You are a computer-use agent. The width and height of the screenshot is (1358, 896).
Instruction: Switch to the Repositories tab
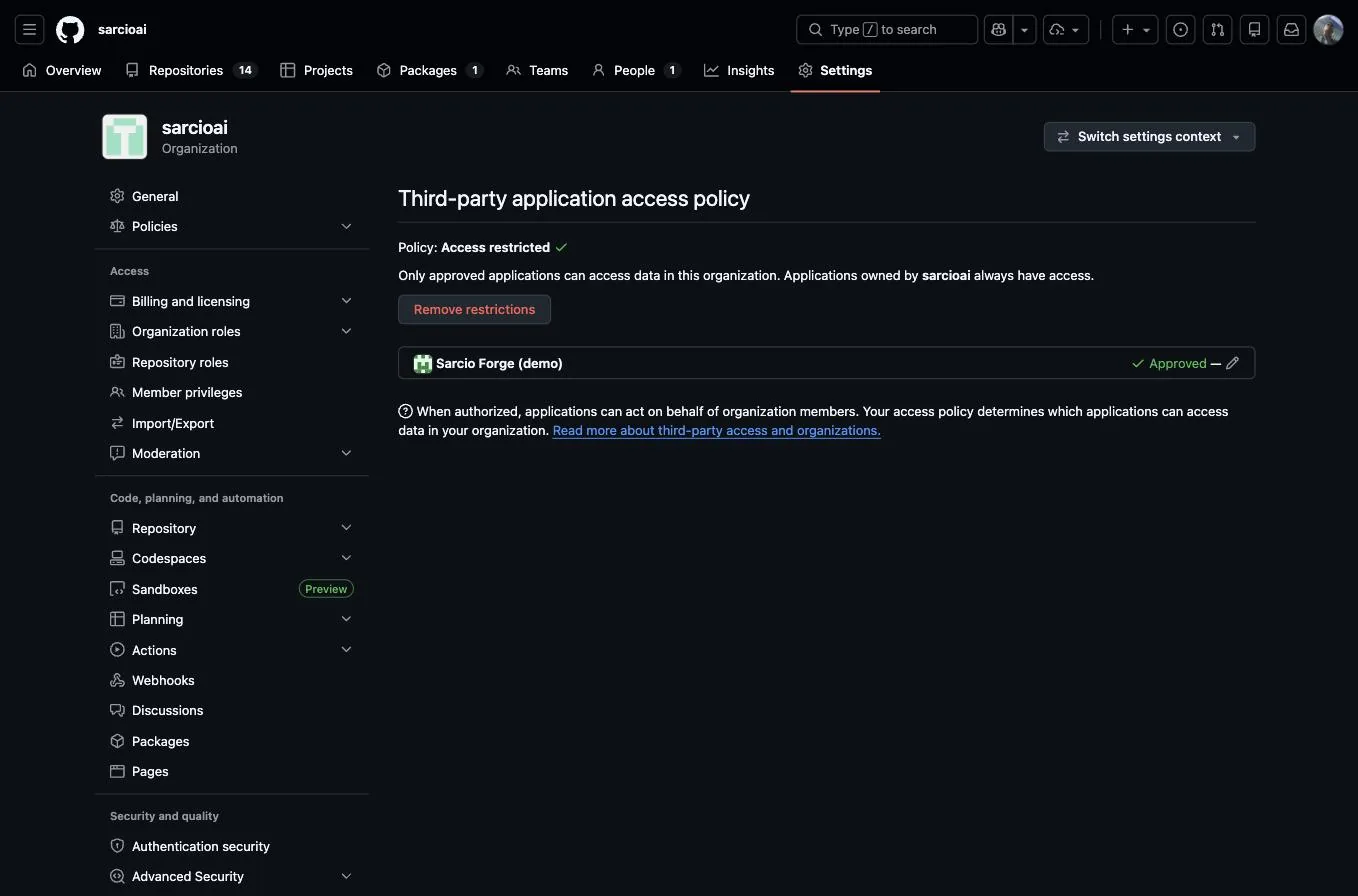pos(192,70)
